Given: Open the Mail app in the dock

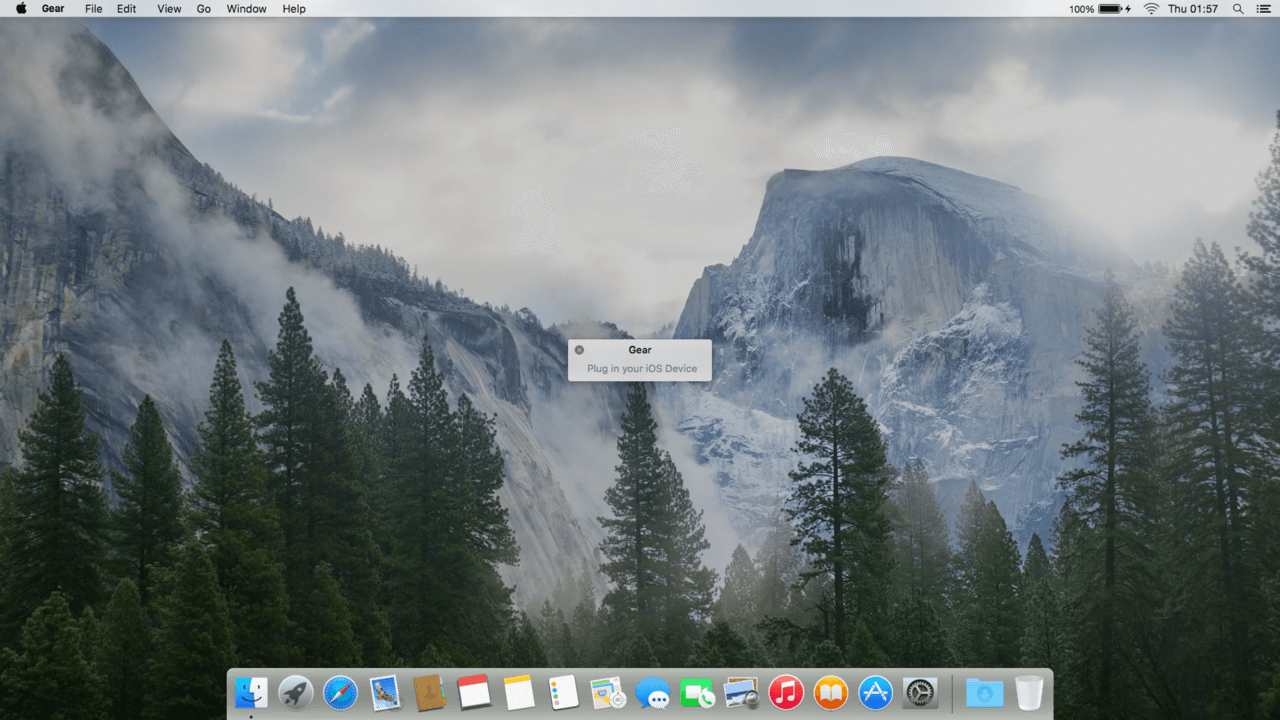Looking at the screenshot, I should [385, 692].
